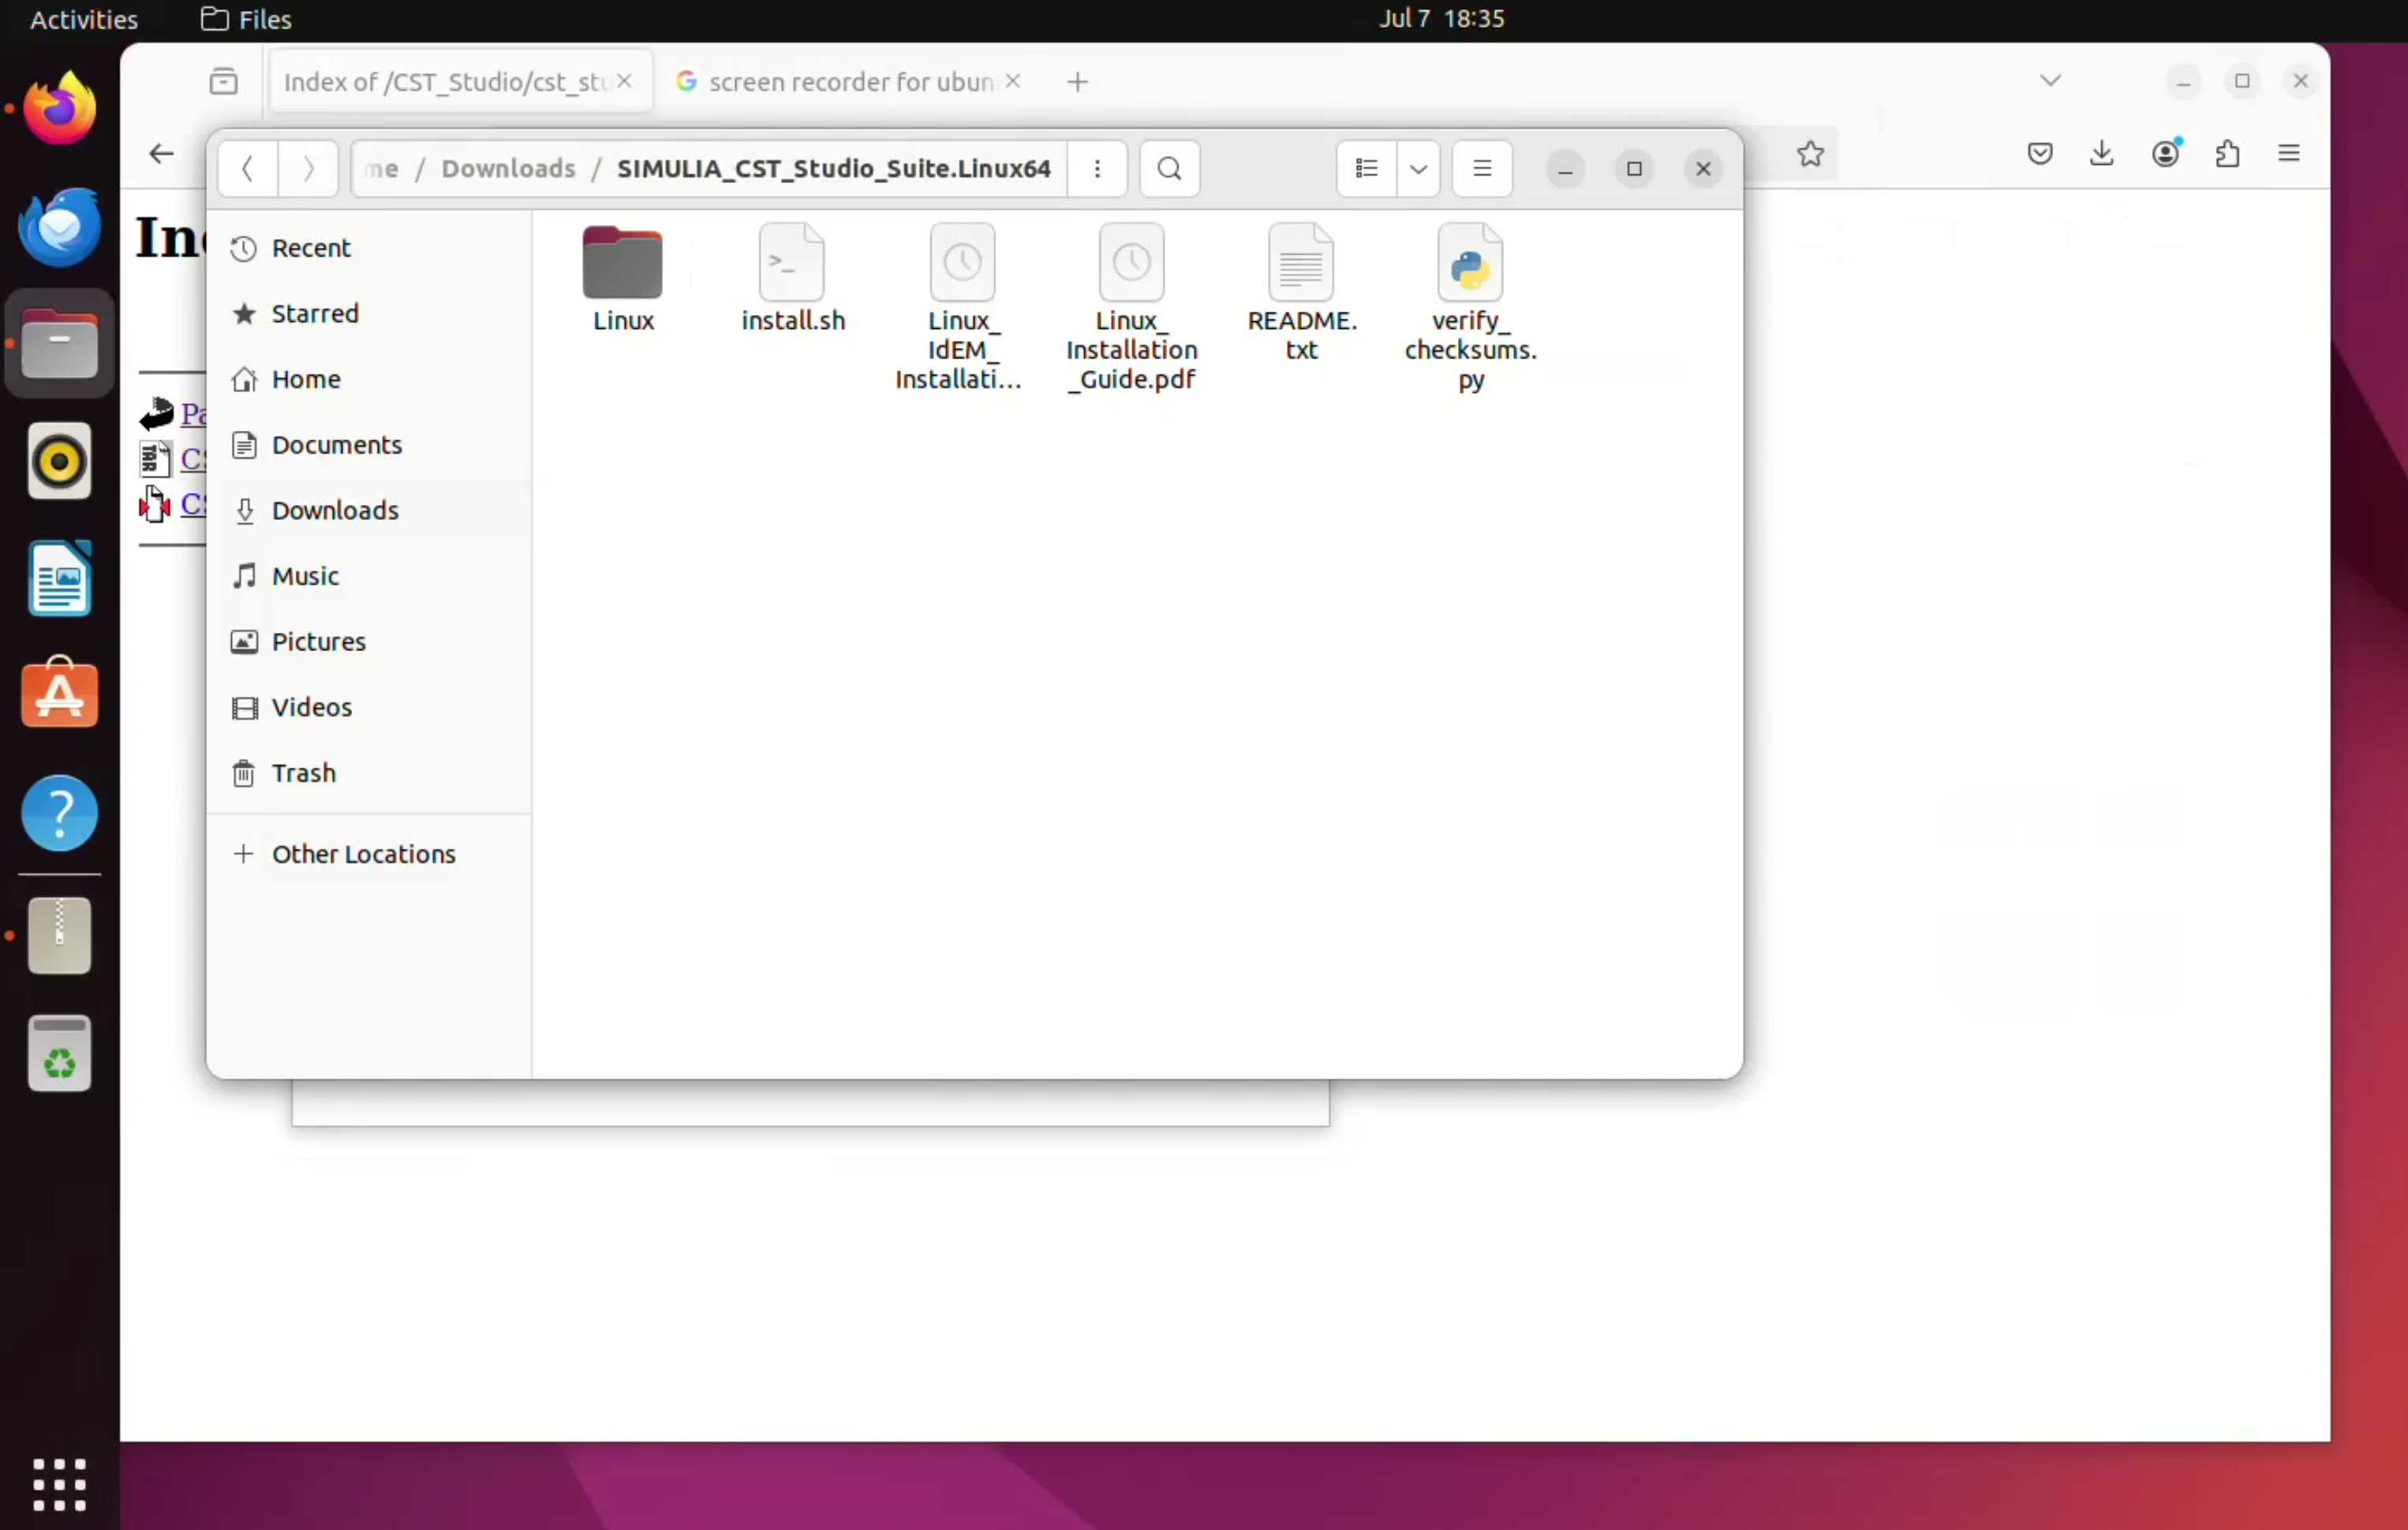Bookmark this page with the star icon
The height and width of the screenshot is (1530, 2408).
[1810, 154]
